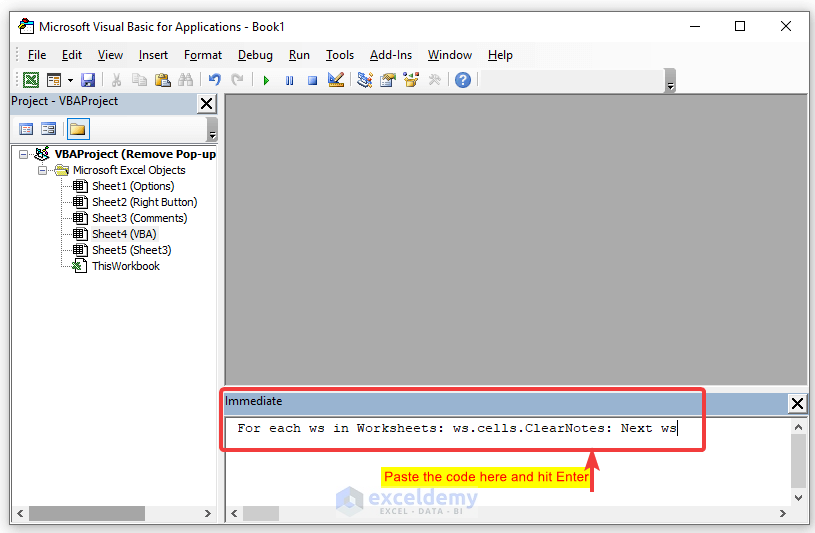Click Immediate window scroll up arrow

(798, 427)
